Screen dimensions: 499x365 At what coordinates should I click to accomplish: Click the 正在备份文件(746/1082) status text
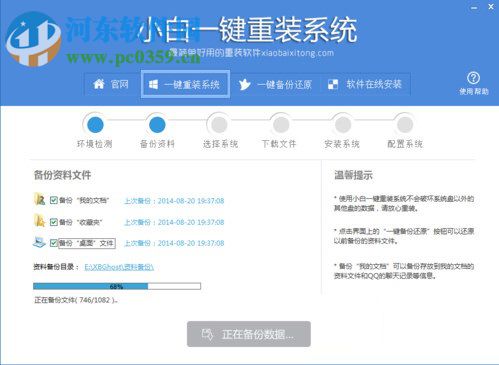(76, 300)
